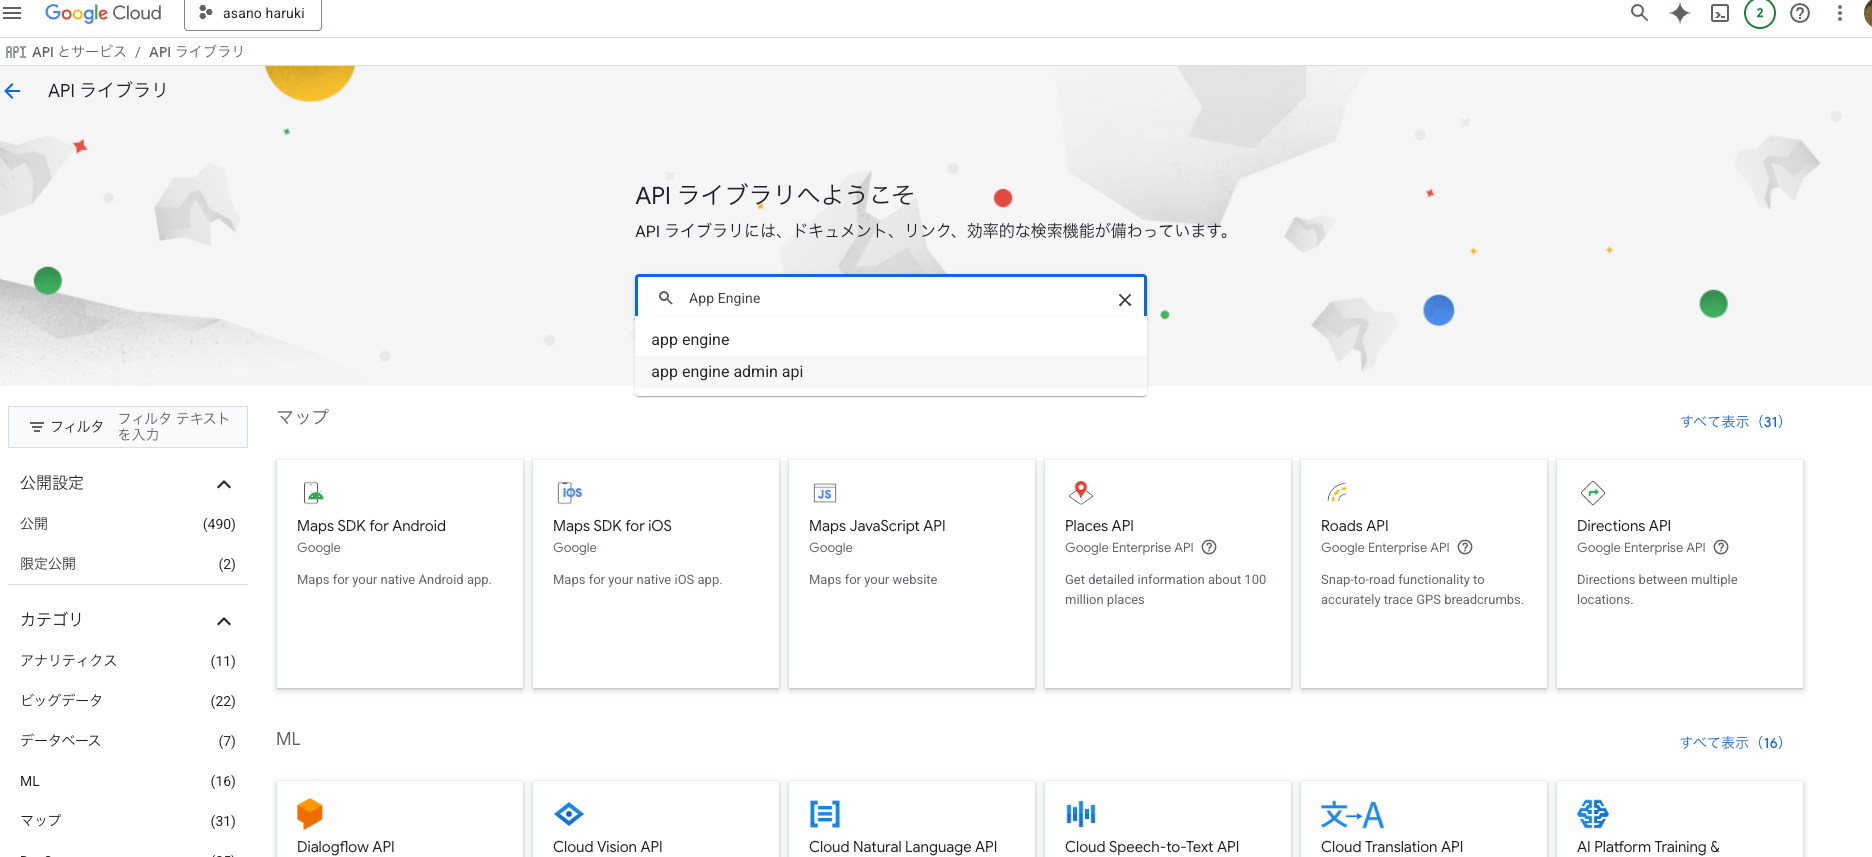1872x857 pixels.
Task: Open the help question mark icon
Action: 1800,13
